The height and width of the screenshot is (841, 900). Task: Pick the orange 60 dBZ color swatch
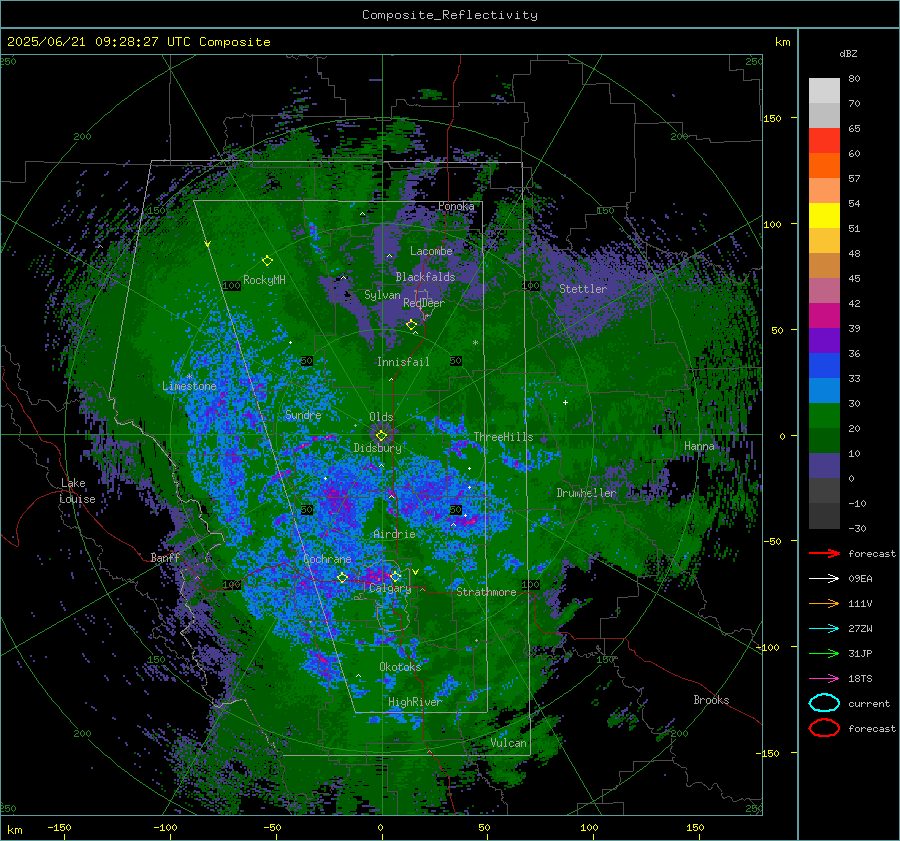pos(824,165)
